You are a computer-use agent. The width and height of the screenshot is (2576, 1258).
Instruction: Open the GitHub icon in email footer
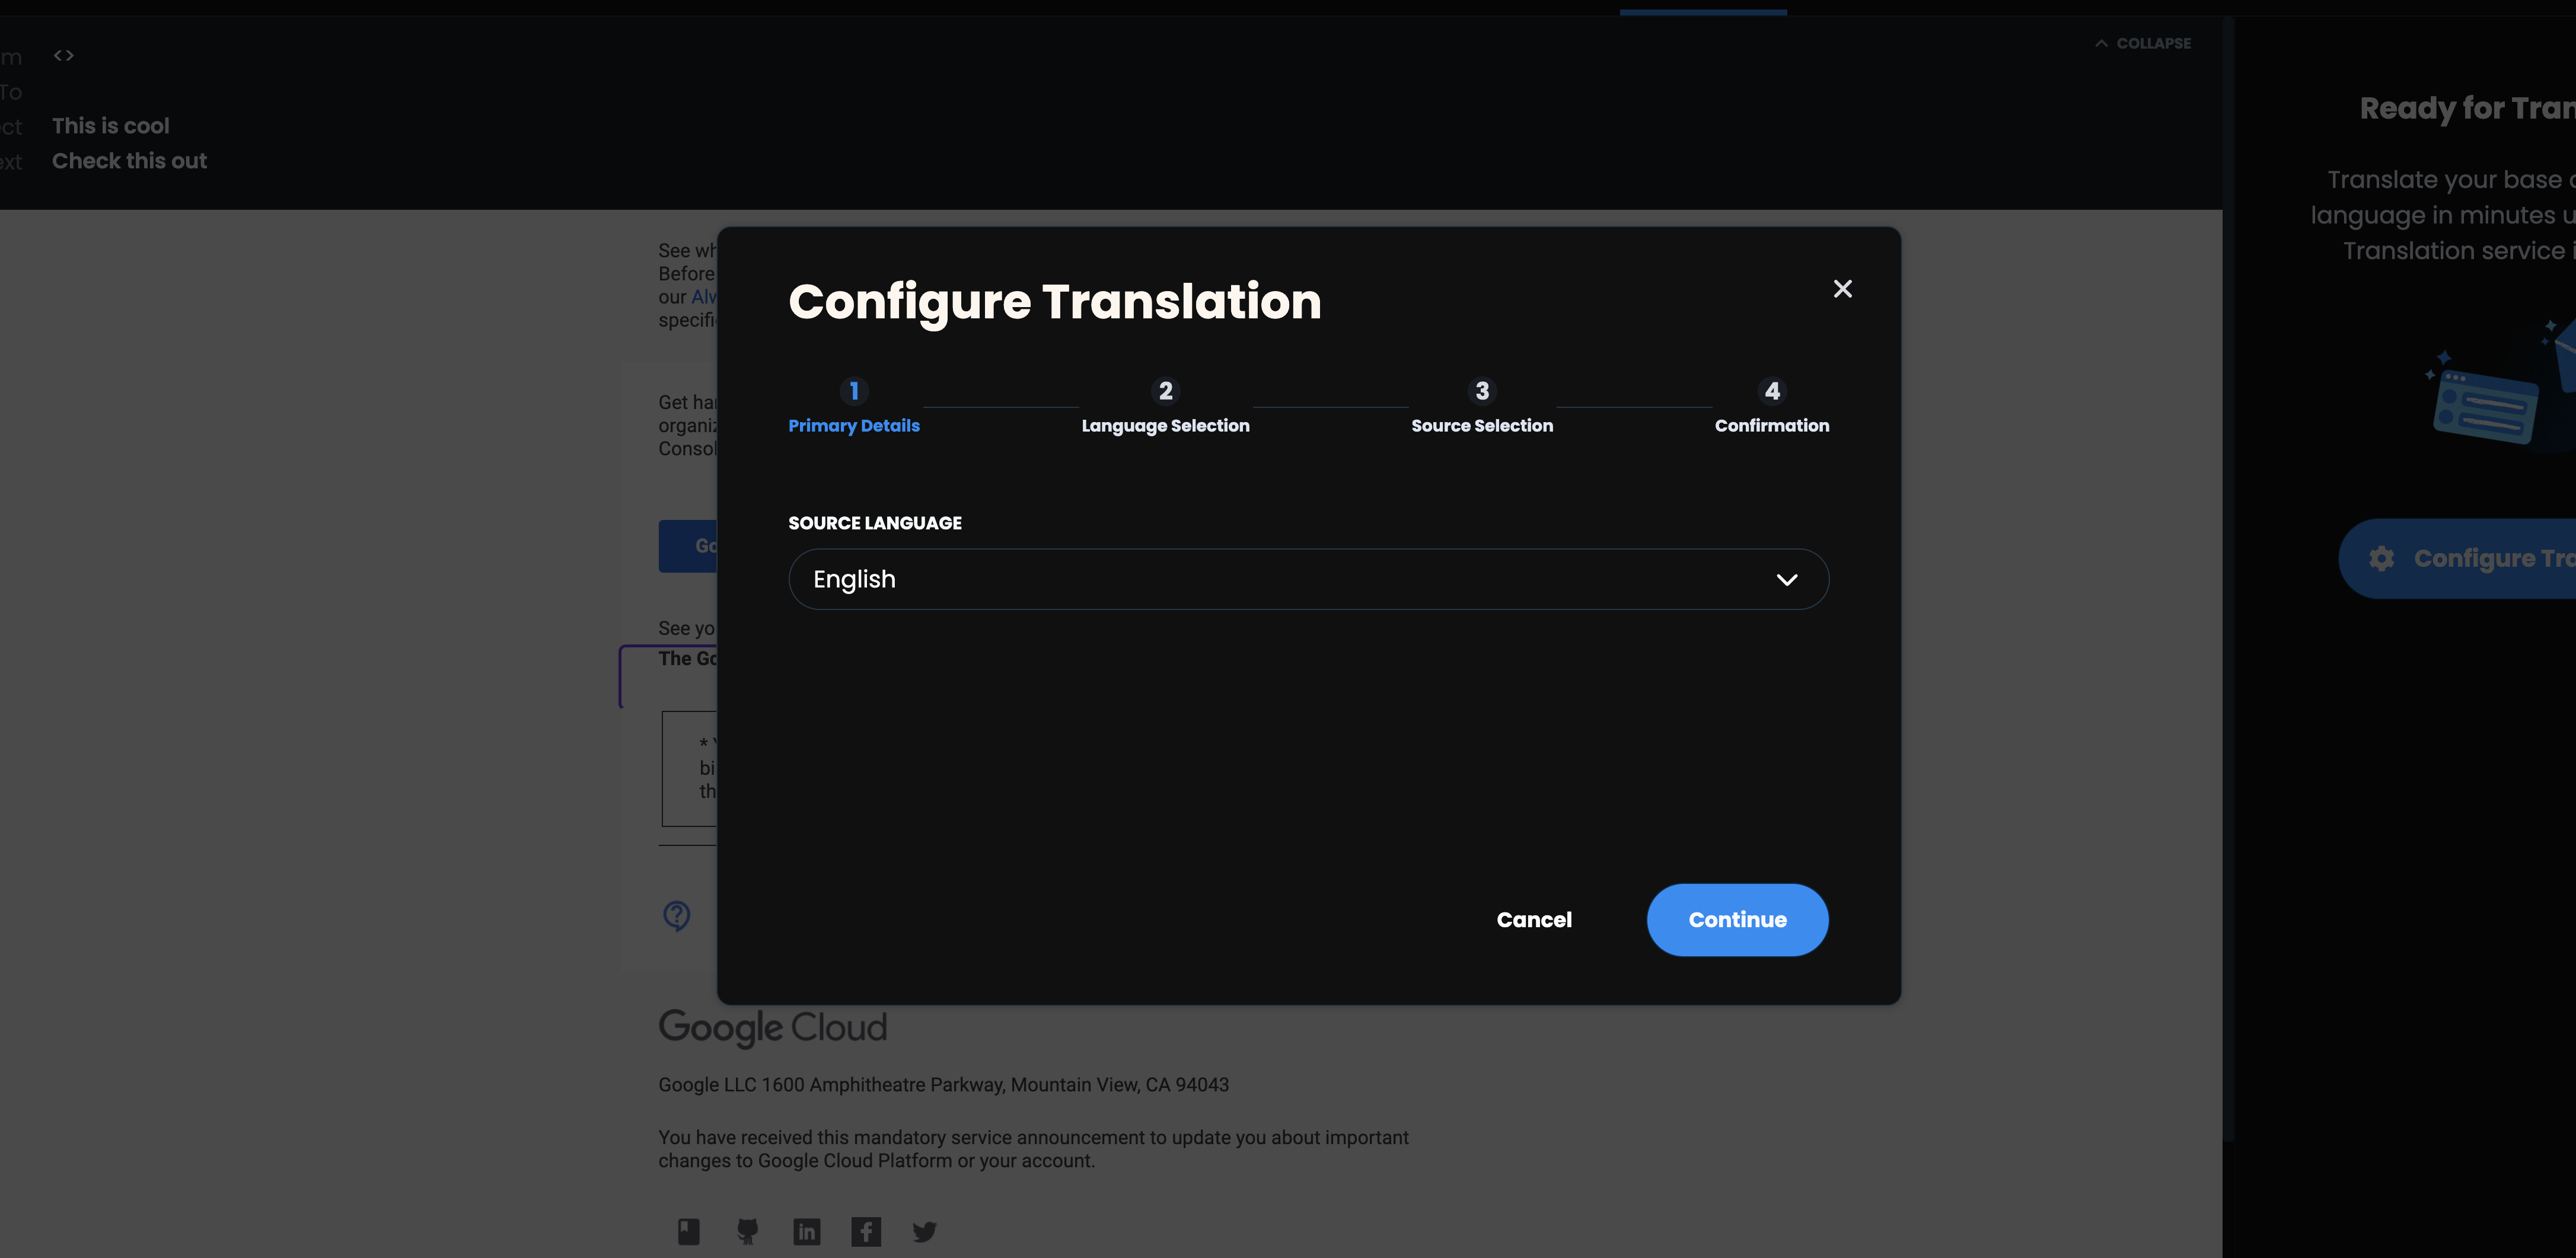click(x=747, y=1231)
